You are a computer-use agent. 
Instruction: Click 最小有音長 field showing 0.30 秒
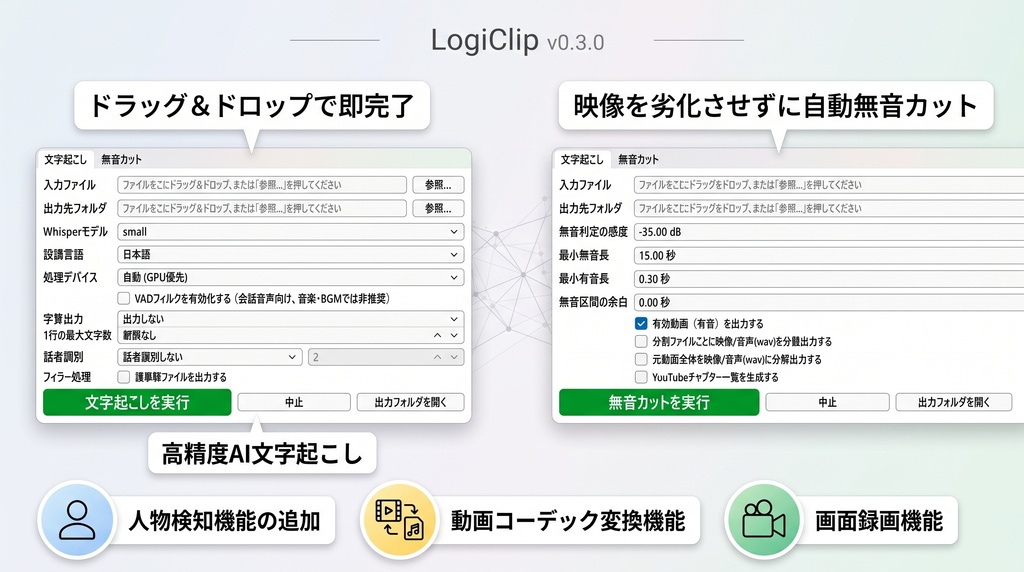(829, 279)
